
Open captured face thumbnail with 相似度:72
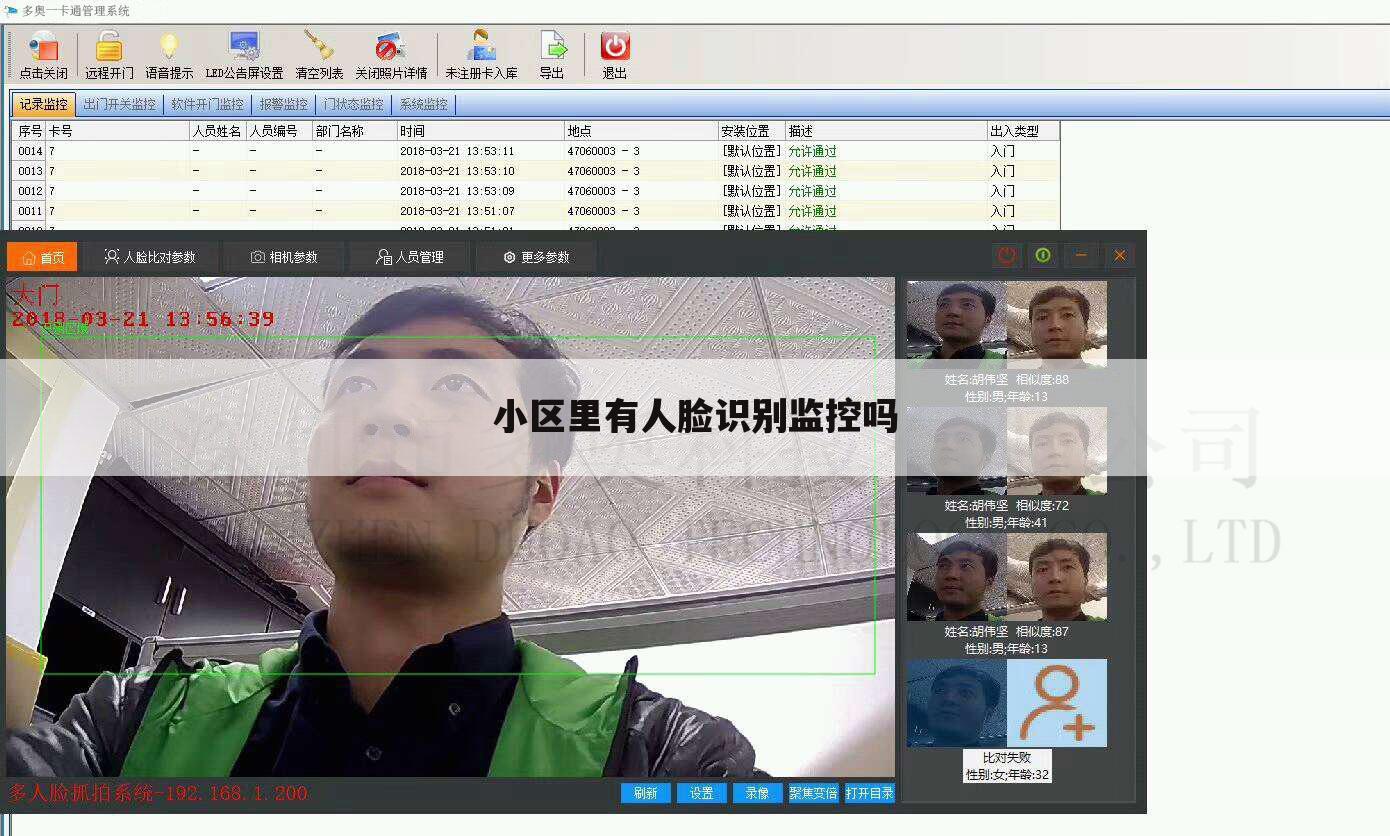(956, 451)
